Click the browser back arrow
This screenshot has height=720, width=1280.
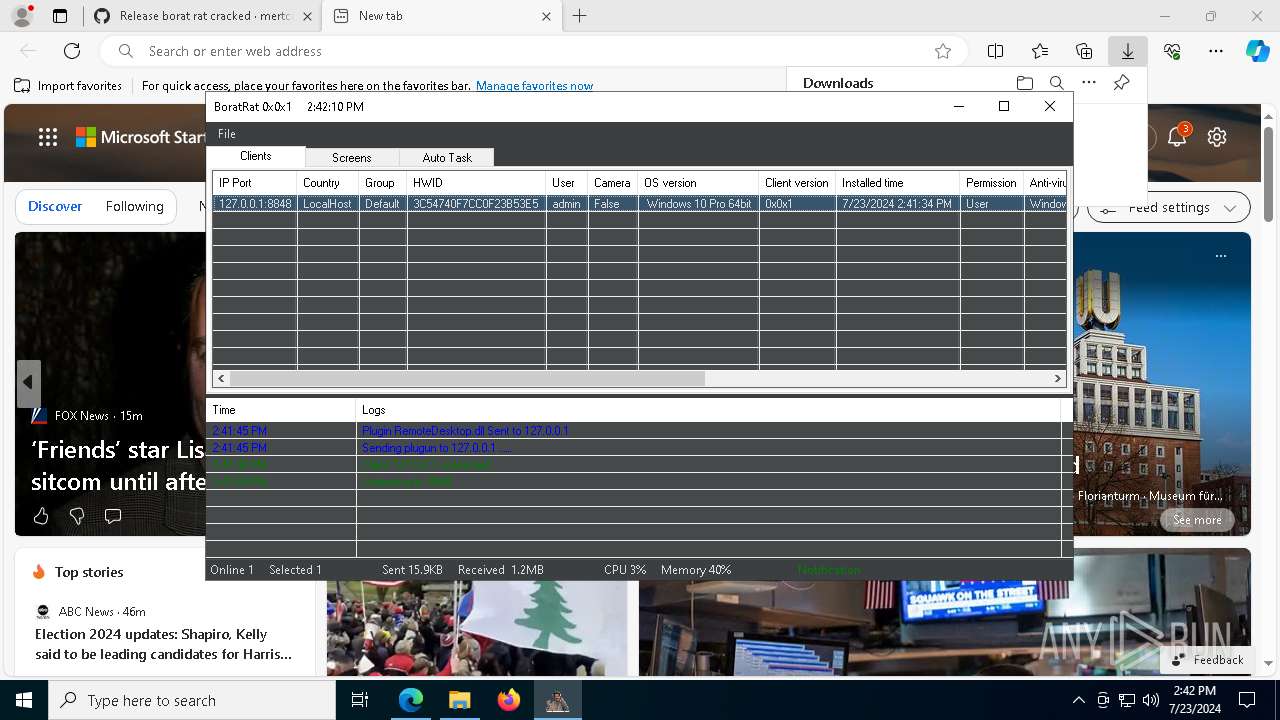point(28,51)
